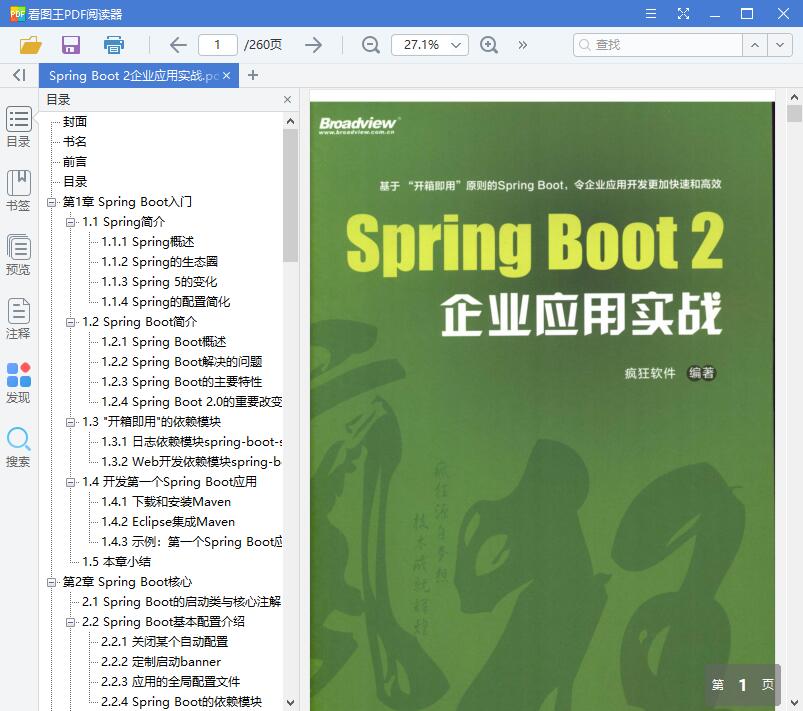Go to 2.2.1 关闭某个自动配置
803x711 pixels.
coord(164,641)
